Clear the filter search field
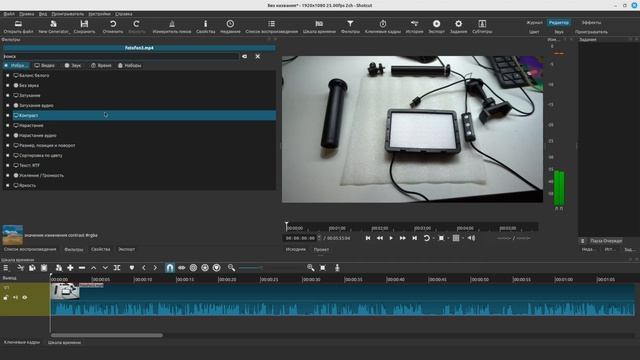 (244, 56)
